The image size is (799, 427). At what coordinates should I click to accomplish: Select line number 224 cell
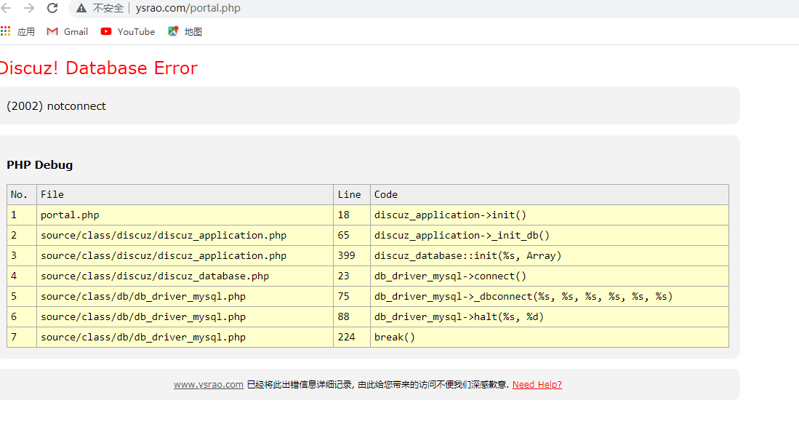pos(352,337)
